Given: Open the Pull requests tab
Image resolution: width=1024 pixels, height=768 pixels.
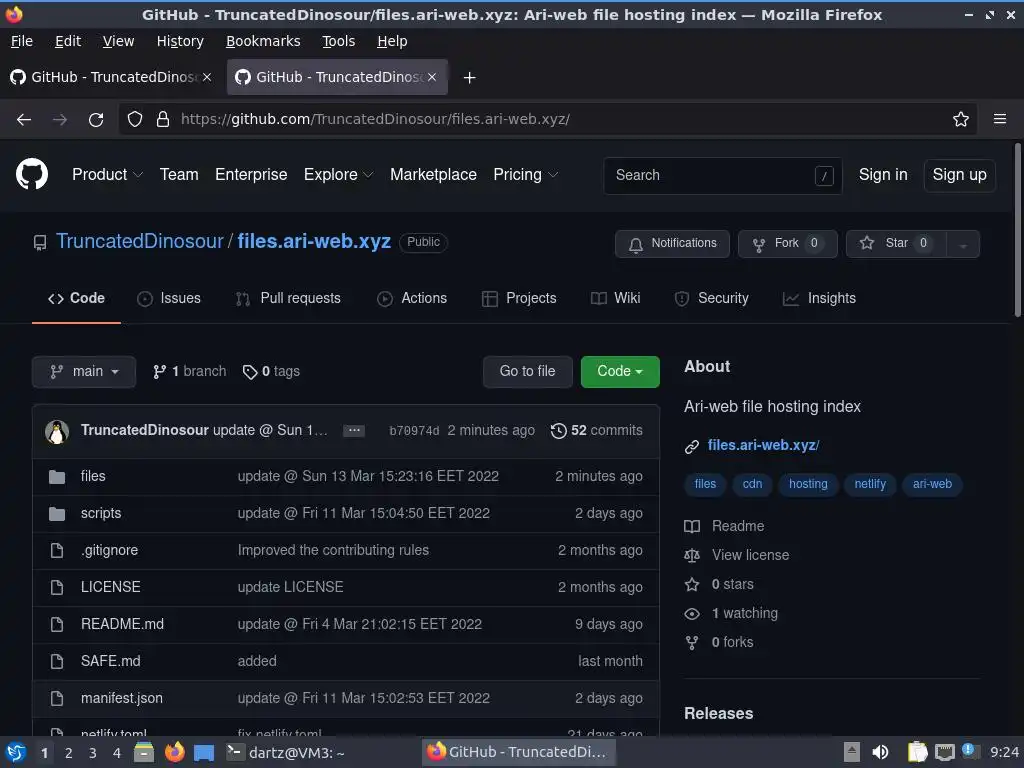Looking at the screenshot, I should (x=288, y=298).
